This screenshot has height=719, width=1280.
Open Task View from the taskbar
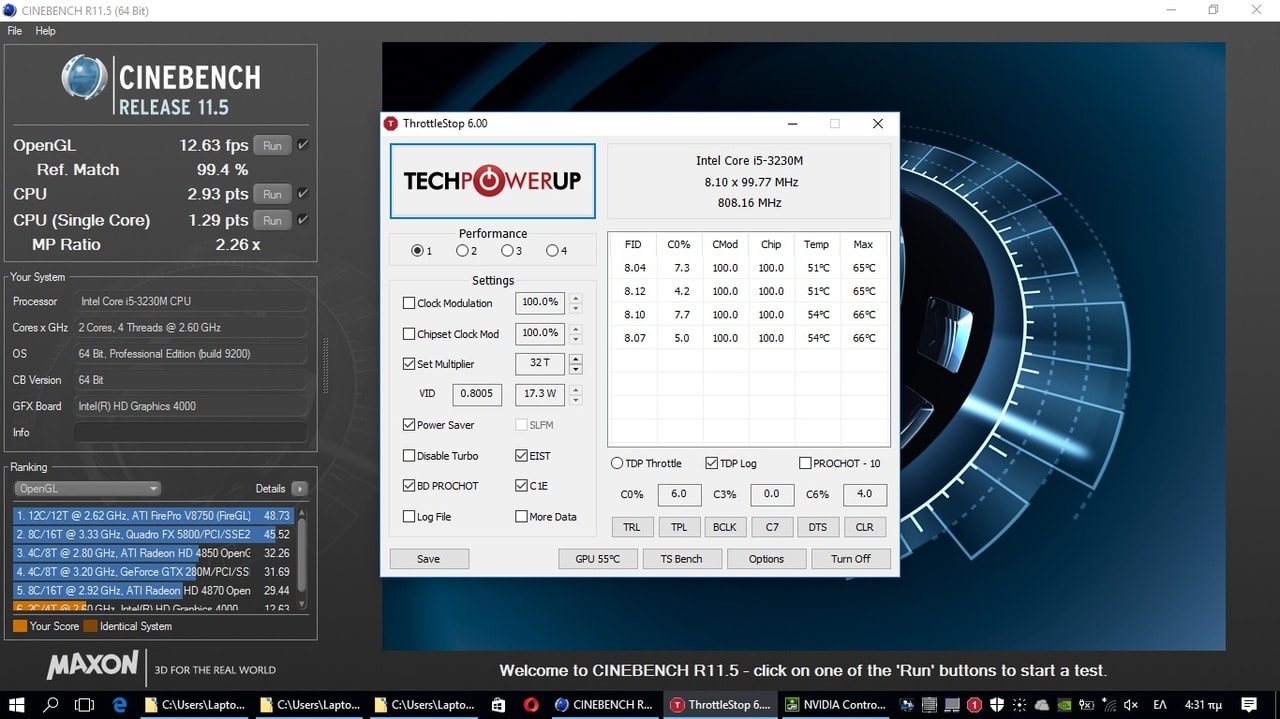[x=85, y=704]
